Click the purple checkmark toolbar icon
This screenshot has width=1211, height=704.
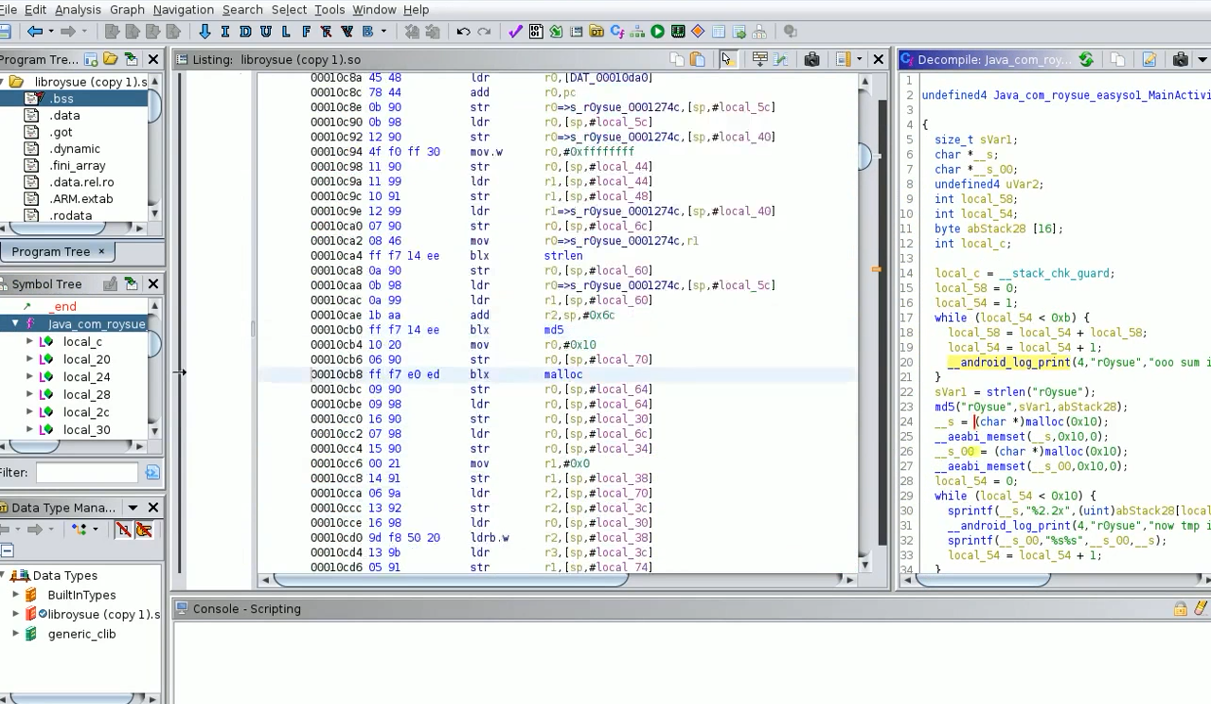point(515,32)
